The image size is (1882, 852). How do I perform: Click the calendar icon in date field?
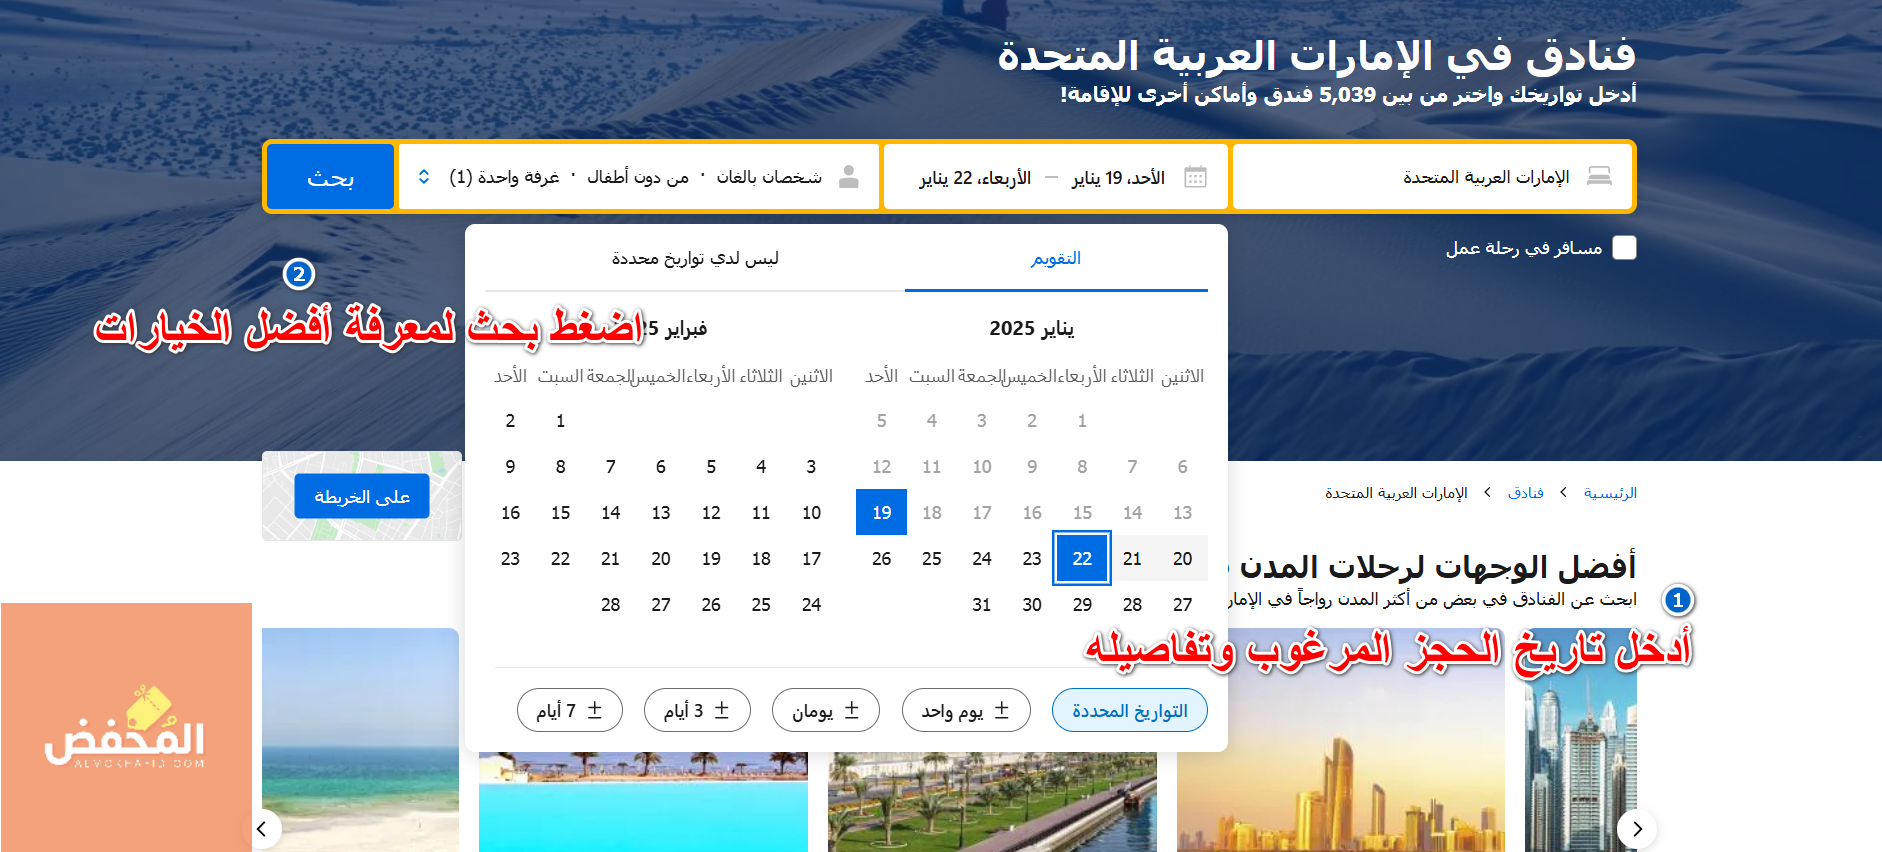1195,177
